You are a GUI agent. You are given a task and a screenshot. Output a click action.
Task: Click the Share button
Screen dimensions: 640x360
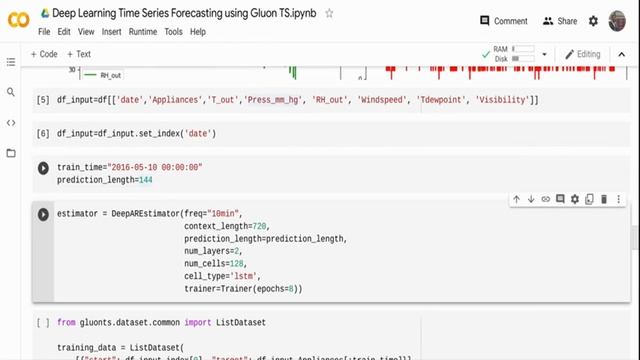[560, 21]
